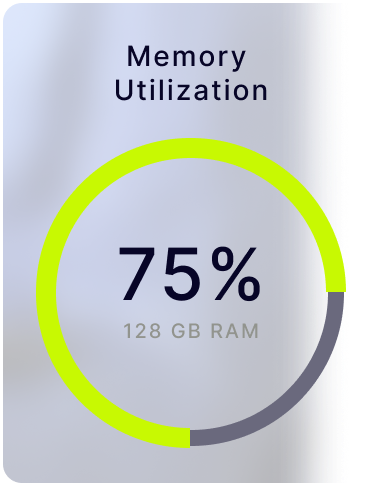Image resolution: width=381 pixels, height=485 pixels.
Task: Select the word Memory in the title
Action: click(x=186, y=58)
